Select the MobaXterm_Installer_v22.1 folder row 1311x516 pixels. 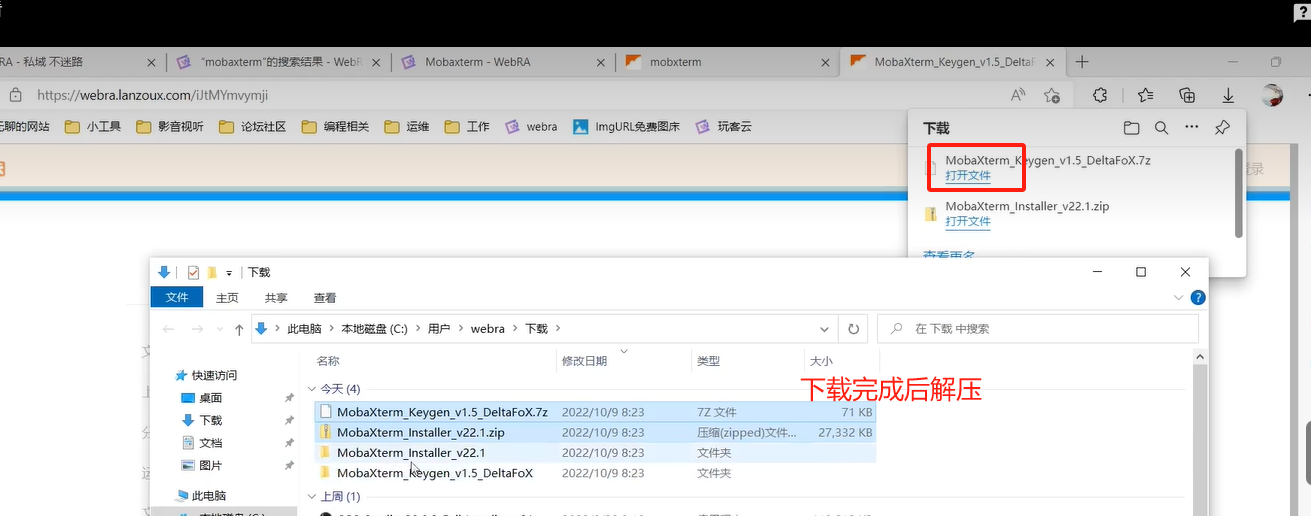[596, 453]
